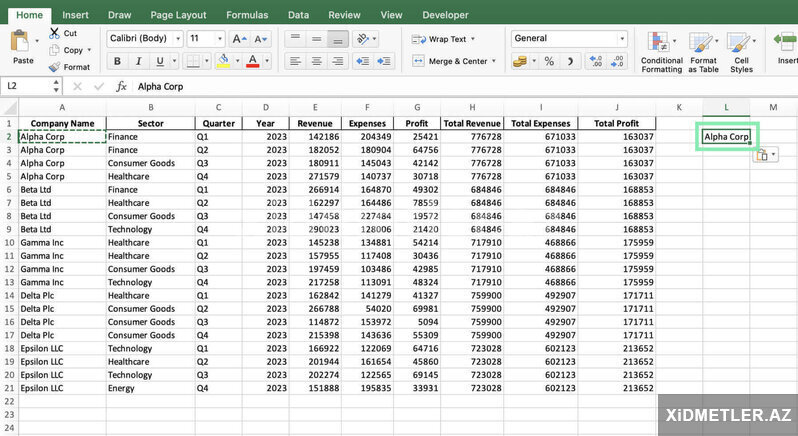The width and height of the screenshot is (798, 436).
Task: Select the entire sheet with corner button
Action: 10,108
